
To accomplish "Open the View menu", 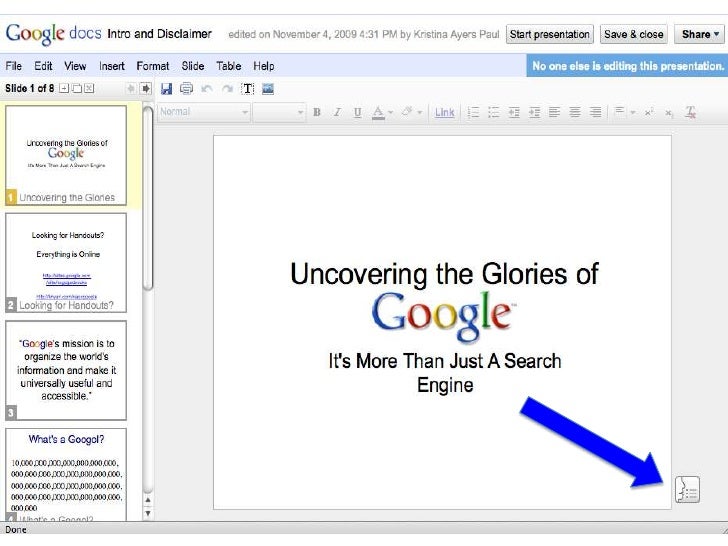I will 75,66.
